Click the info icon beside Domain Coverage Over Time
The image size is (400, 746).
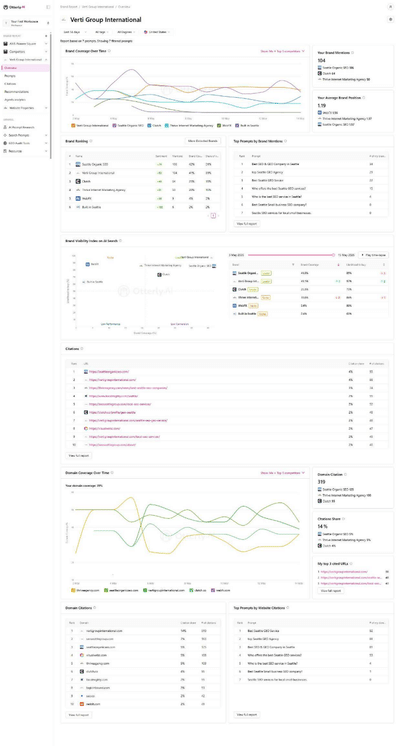[112, 473]
